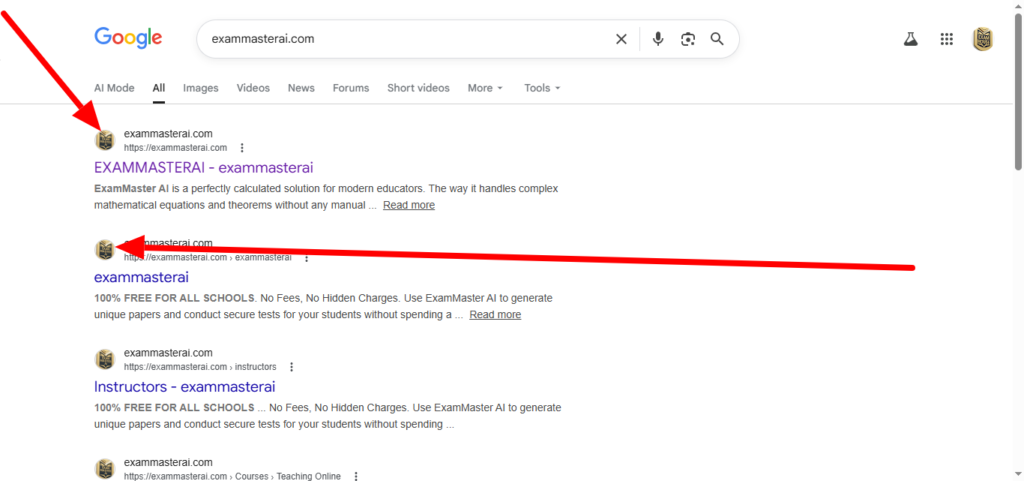The height and width of the screenshot is (481, 1024).
Task: Click favicon of the Teaching Online result
Action: click(105, 469)
